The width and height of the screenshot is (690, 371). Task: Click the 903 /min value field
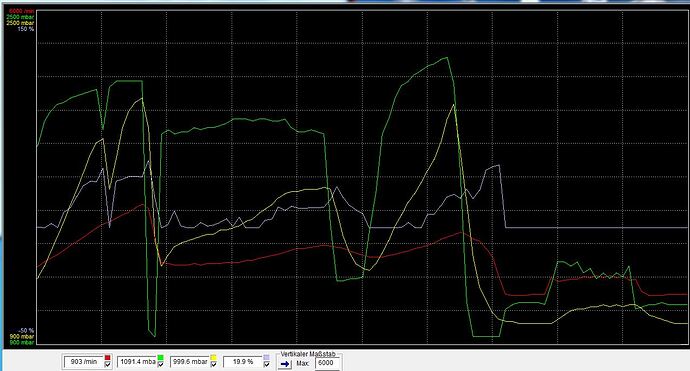[x=83, y=362]
